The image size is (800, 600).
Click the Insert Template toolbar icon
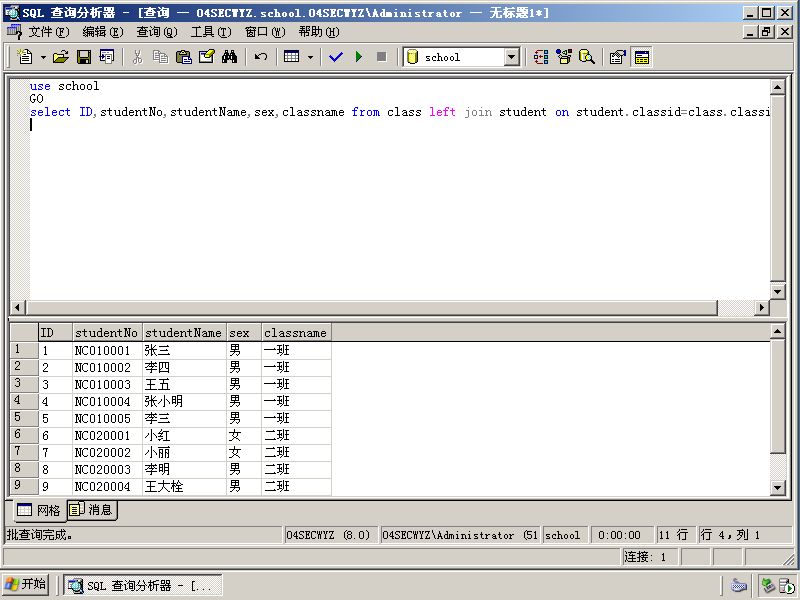click(107, 57)
